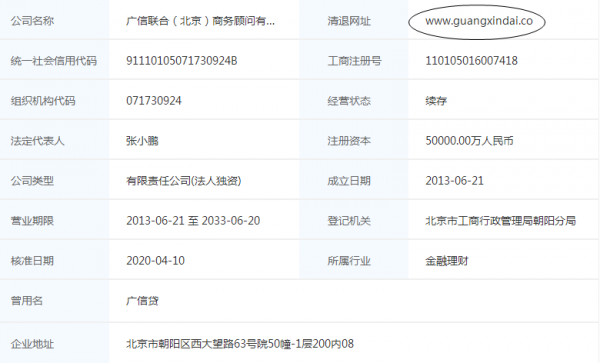This screenshot has width=600, height=363.
Task: Click the address 北京市朝阳区西大望路63号院50幢-1层200内08
Action: point(240,344)
